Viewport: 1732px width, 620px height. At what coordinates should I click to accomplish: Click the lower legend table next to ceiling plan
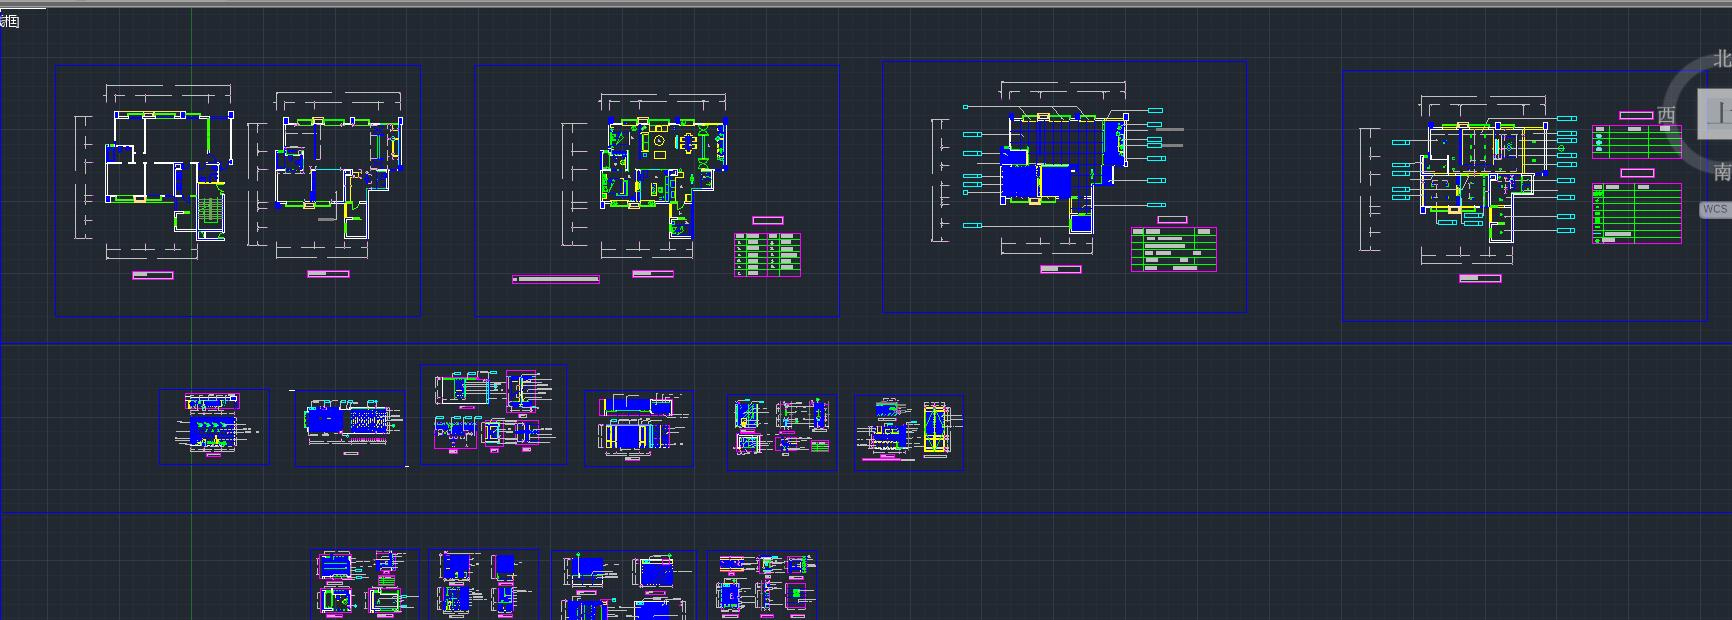(1637, 213)
